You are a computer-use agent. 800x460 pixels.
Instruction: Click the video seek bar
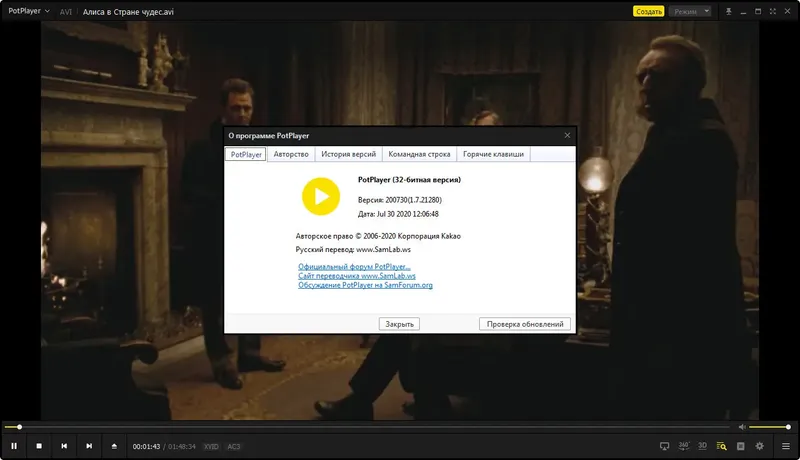[367, 427]
